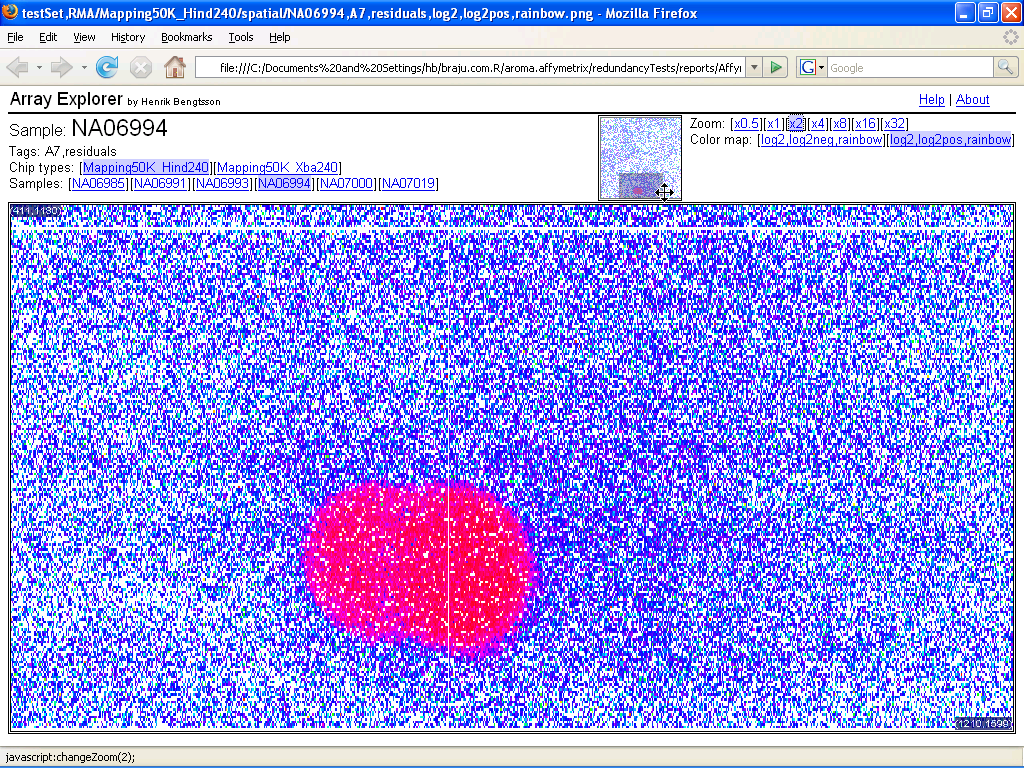Open the address bar history dropdown
Image resolution: width=1024 pixels, height=768 pixels.
tap(752, 67)
